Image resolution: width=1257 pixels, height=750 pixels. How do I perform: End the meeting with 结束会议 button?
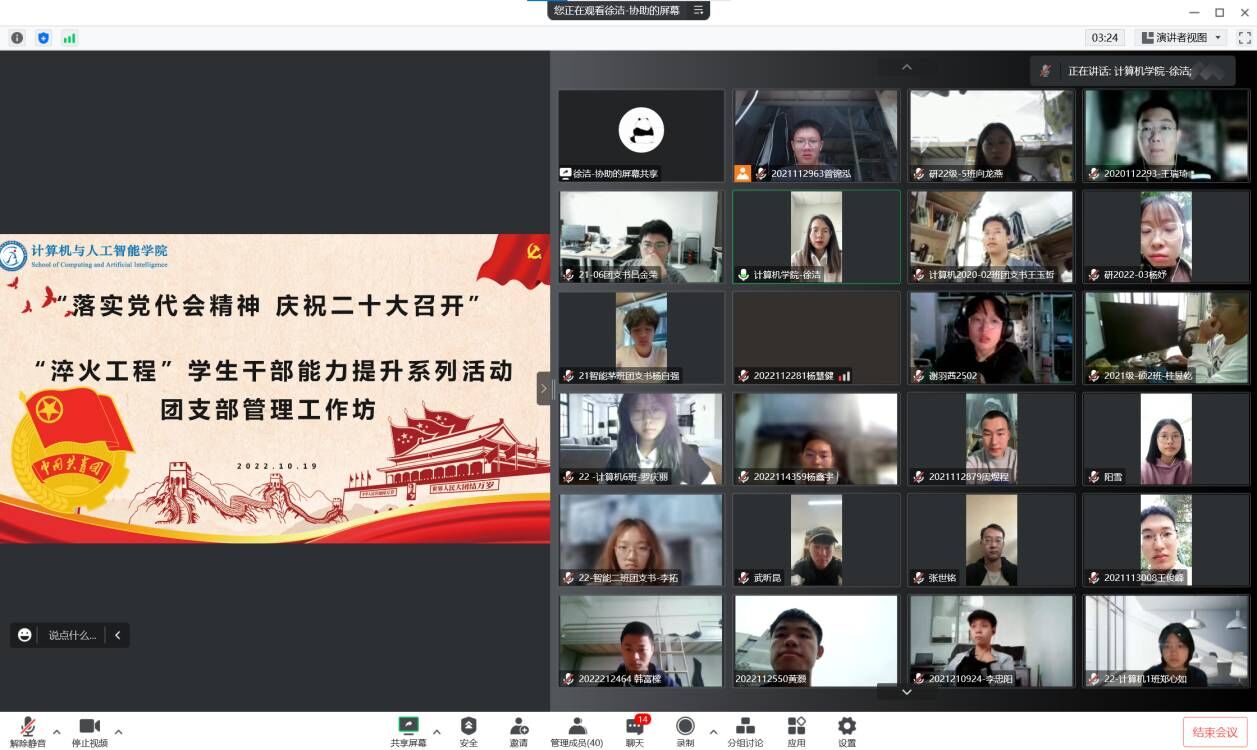[1215, 732]
